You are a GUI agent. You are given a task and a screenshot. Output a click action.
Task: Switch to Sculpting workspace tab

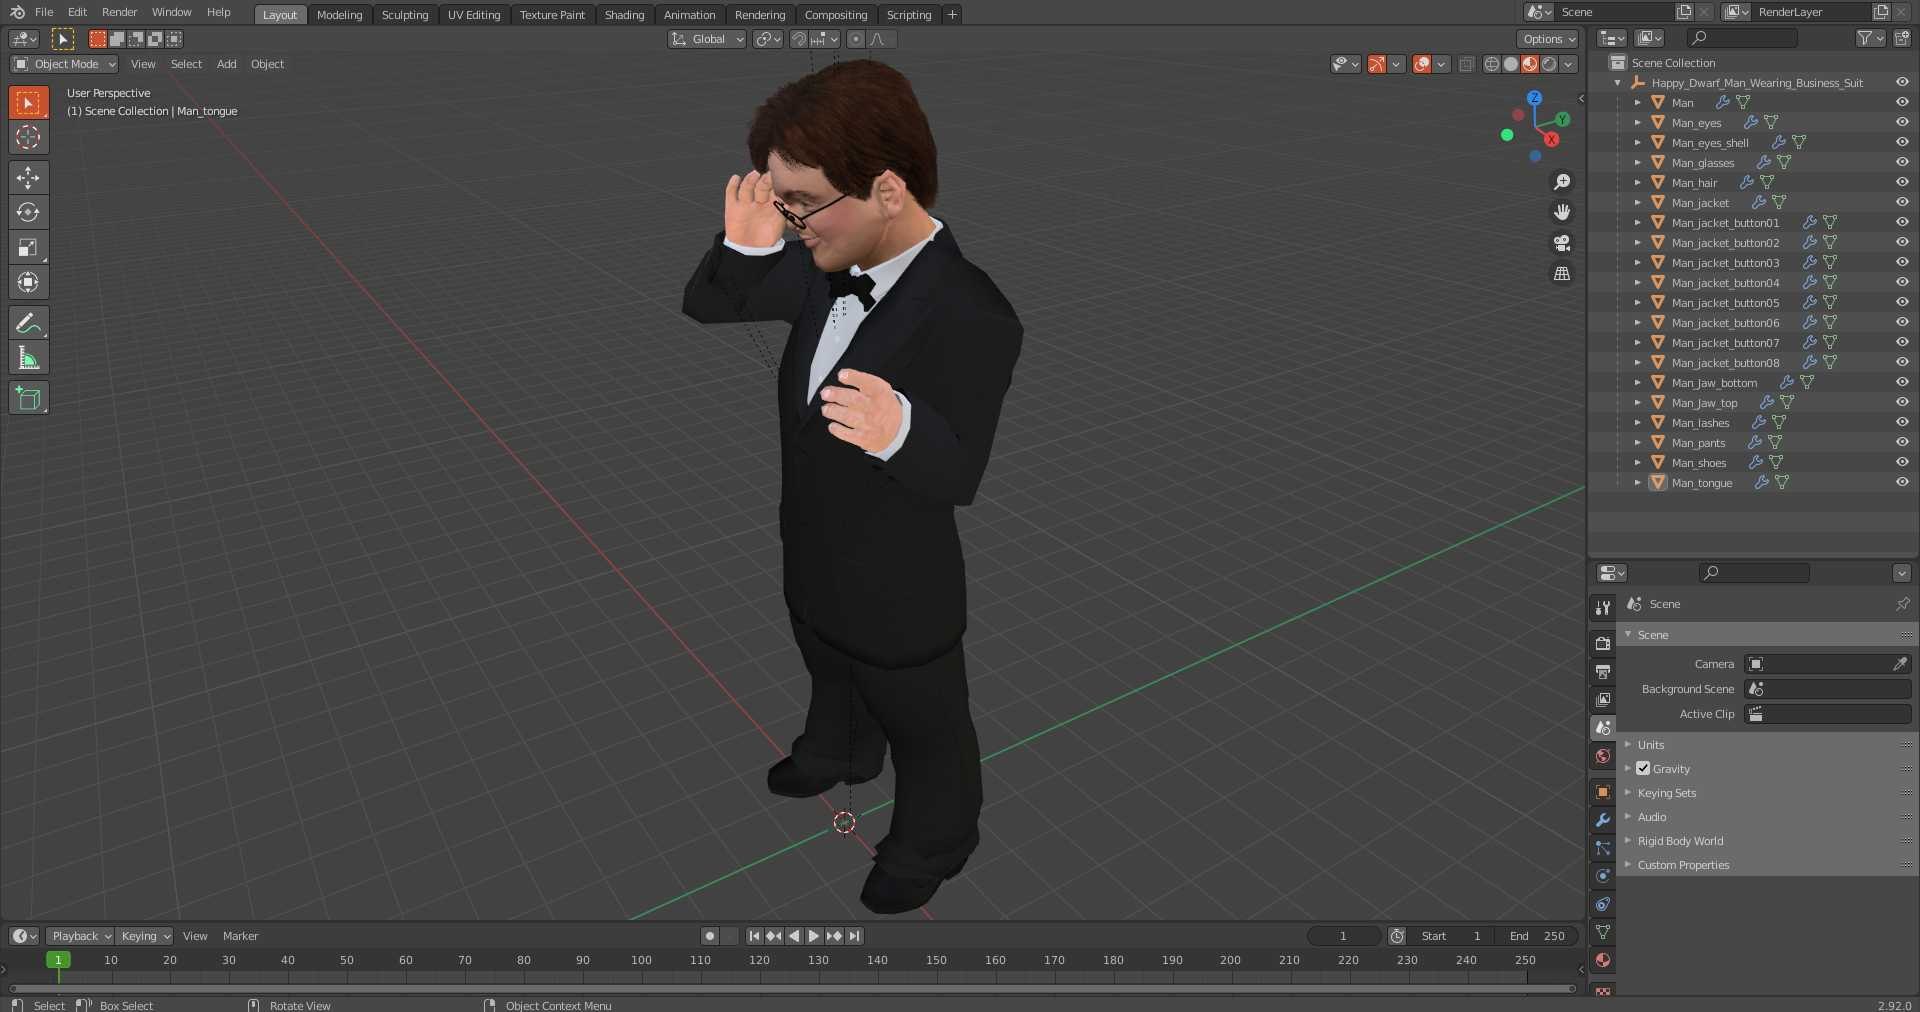point(405,15)
